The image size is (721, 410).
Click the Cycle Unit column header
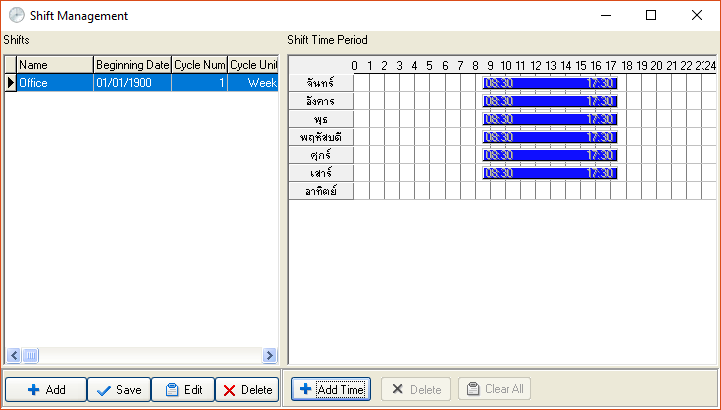pos(253,65)
